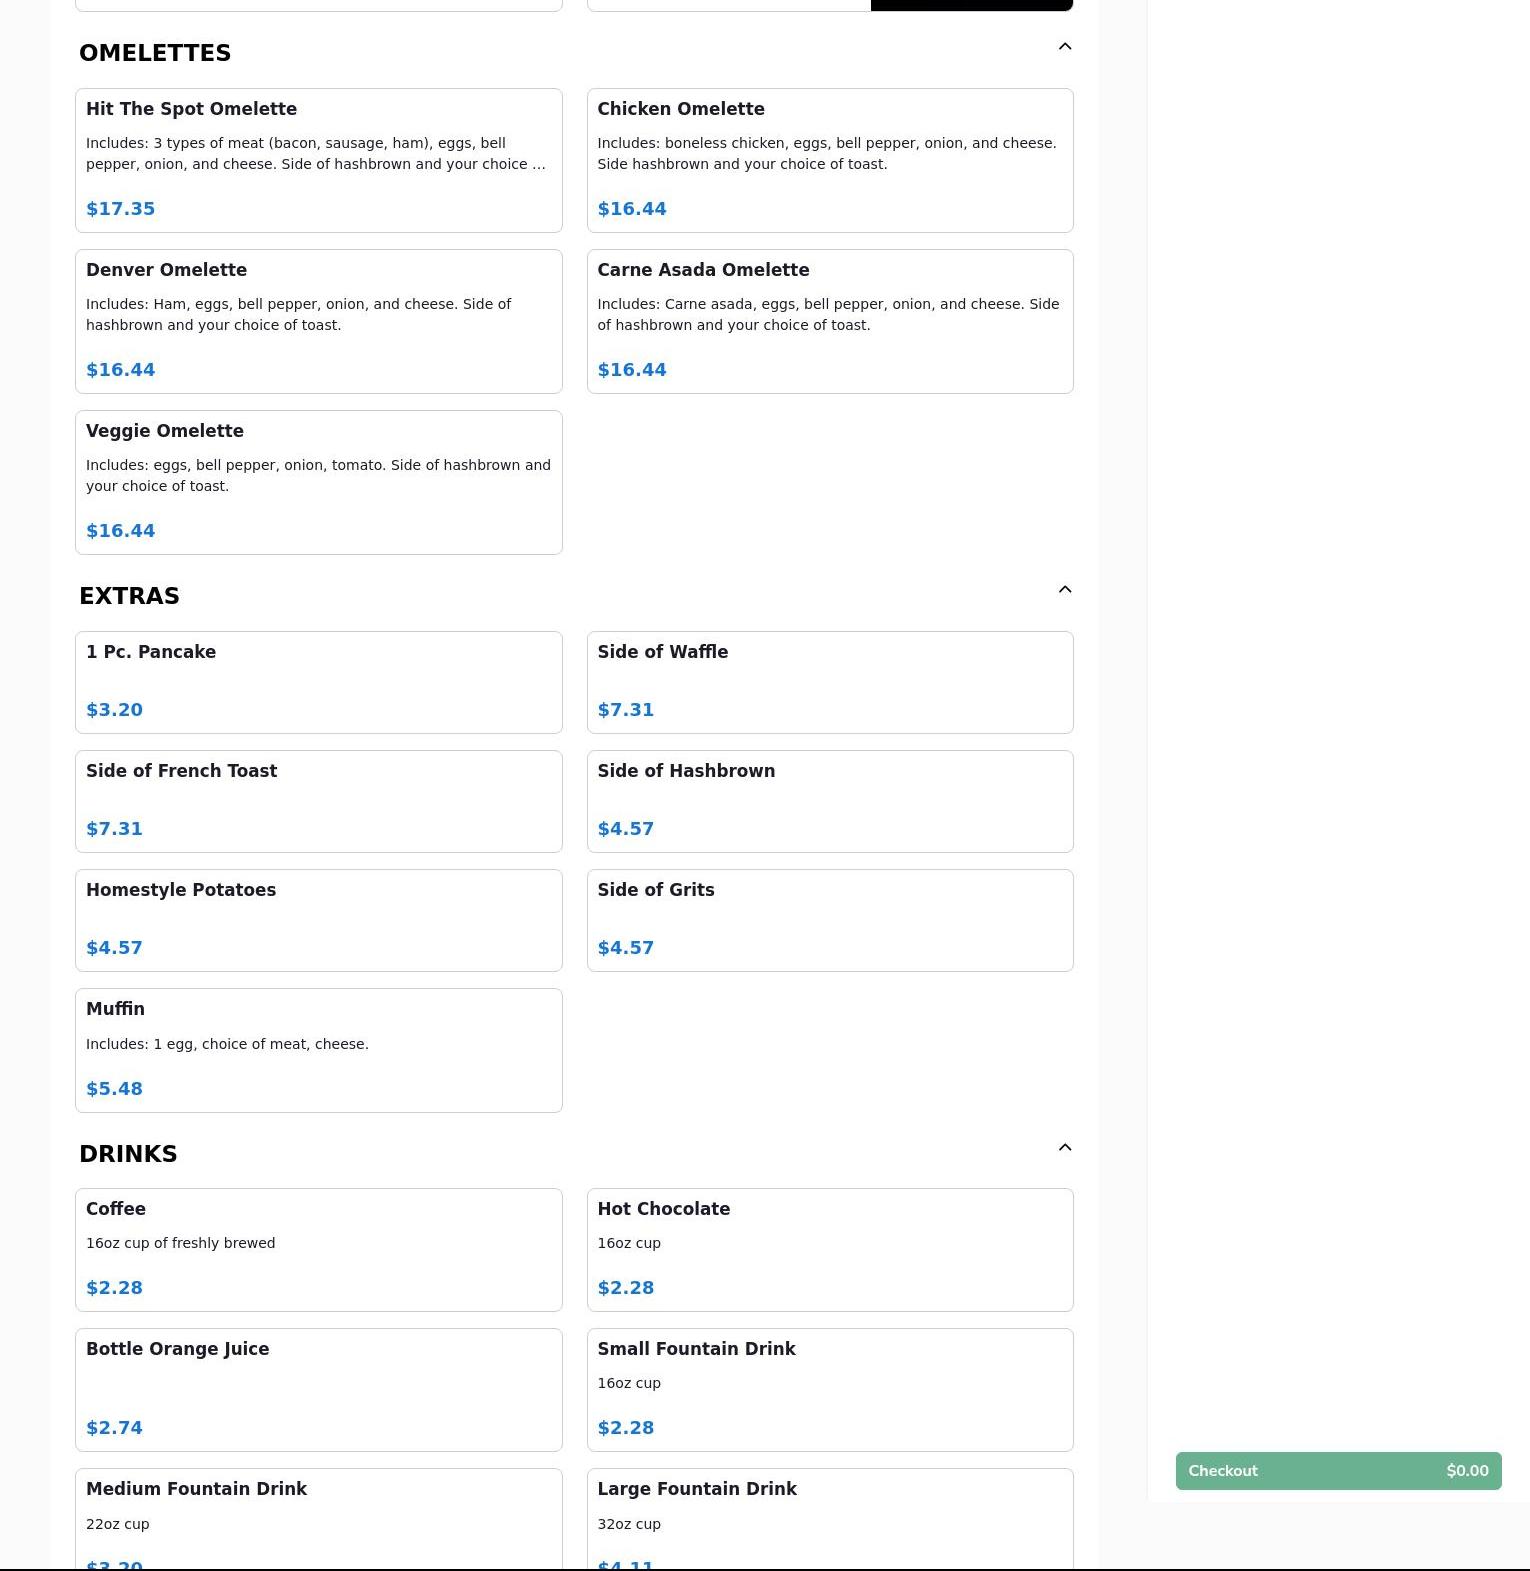Pick the 1 Pc. Pancake extra
Screen dimensions: 1530x1571
[318, 682]
